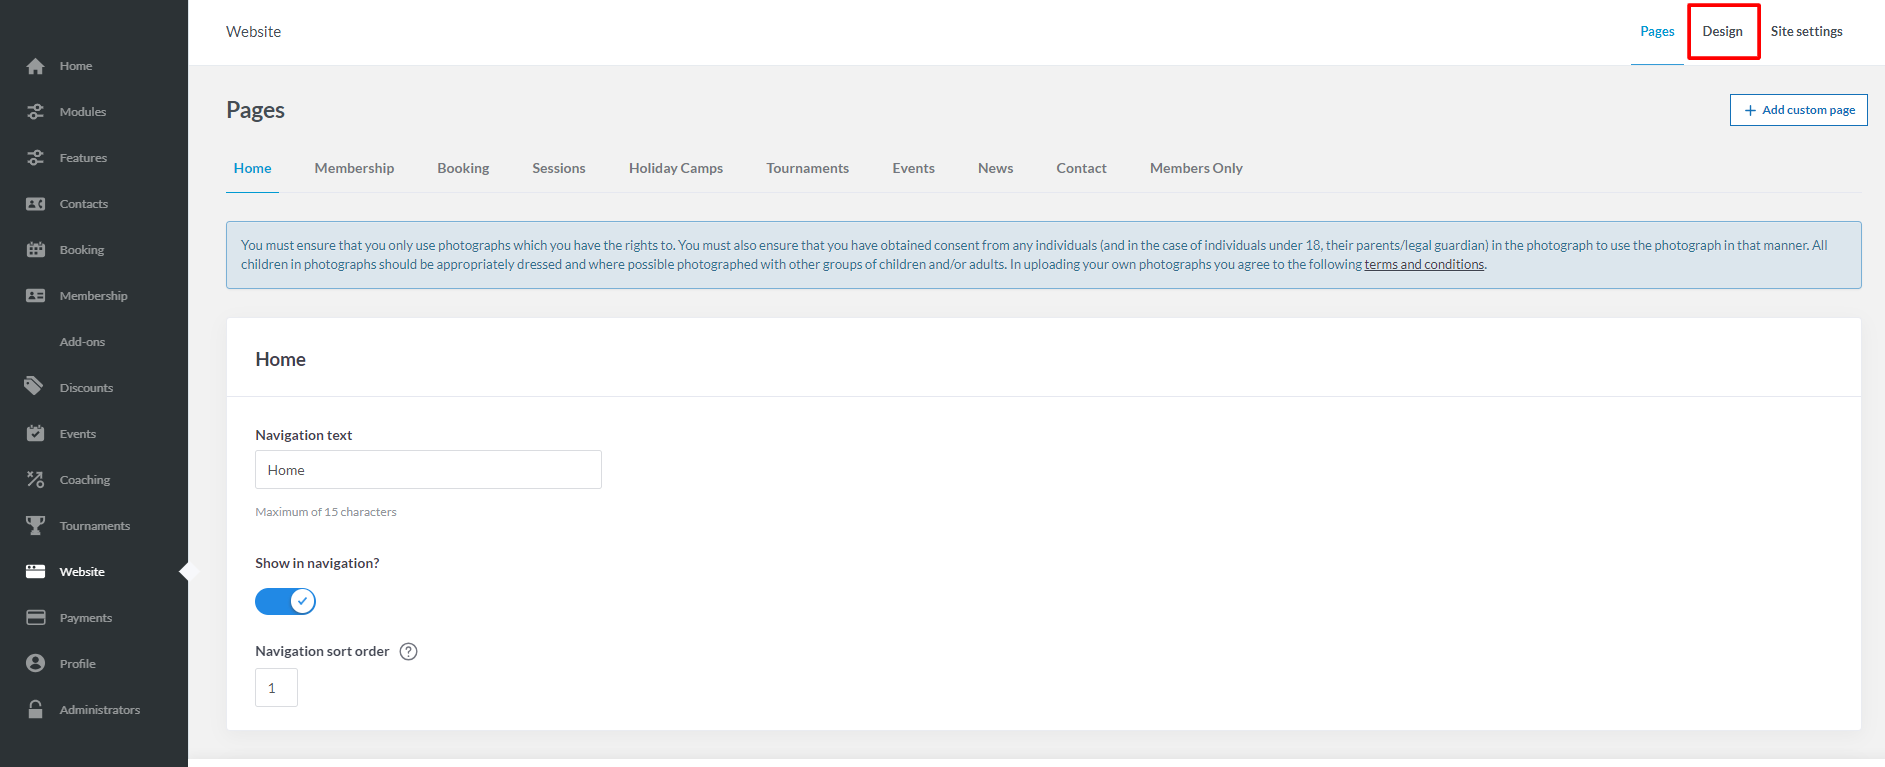
Task: Click the Add custom page button
Action: pyautogui.click(x=1798, y=110)
